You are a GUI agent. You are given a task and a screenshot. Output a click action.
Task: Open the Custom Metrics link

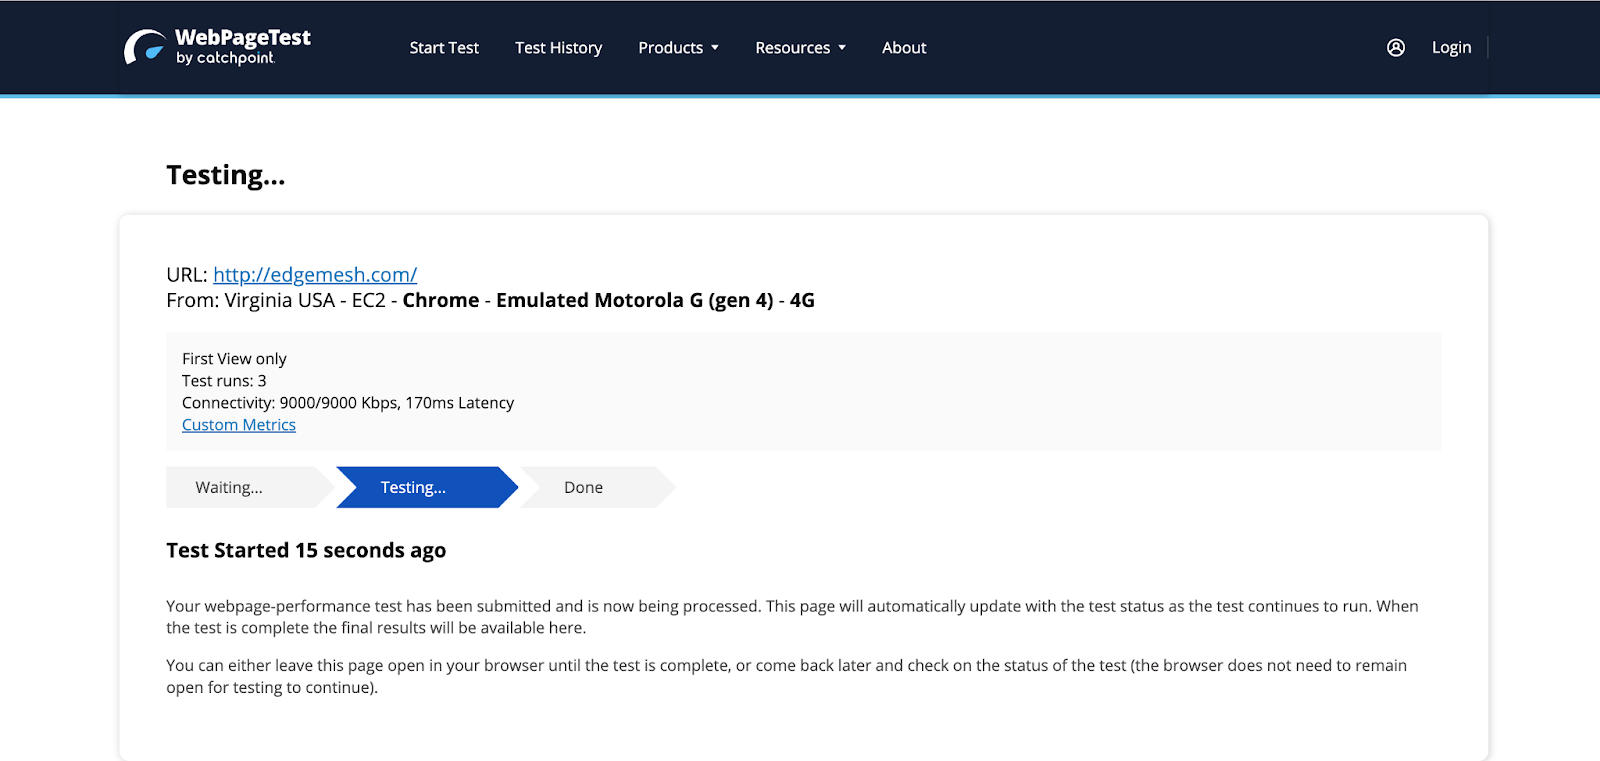click(239, 425)
